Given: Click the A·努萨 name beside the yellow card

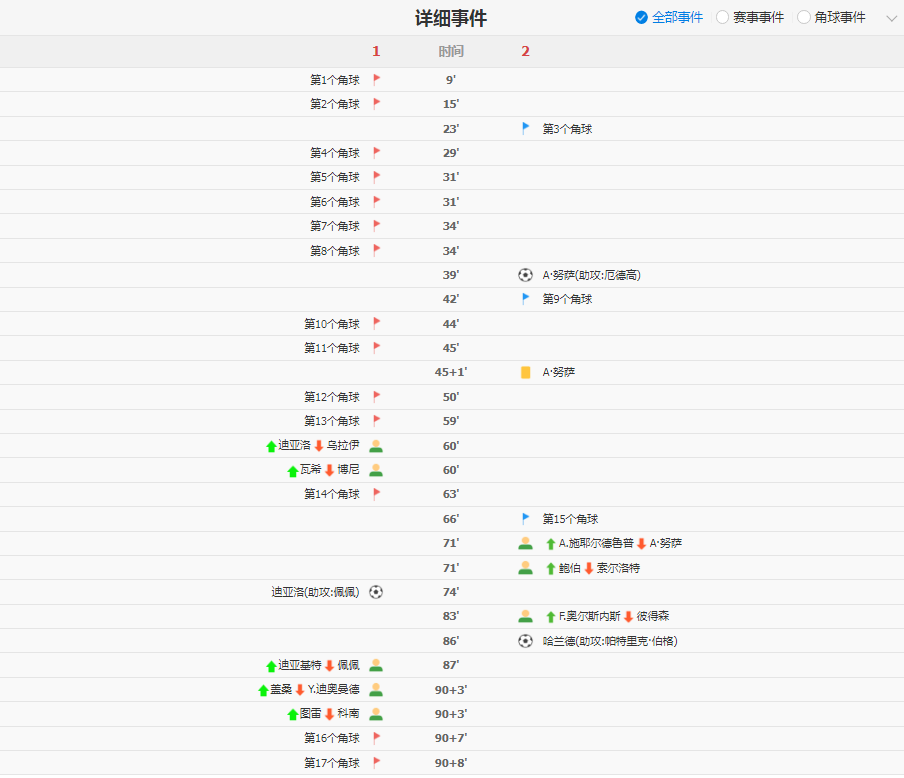Looking at the screenshot, I should pos(559,372).
